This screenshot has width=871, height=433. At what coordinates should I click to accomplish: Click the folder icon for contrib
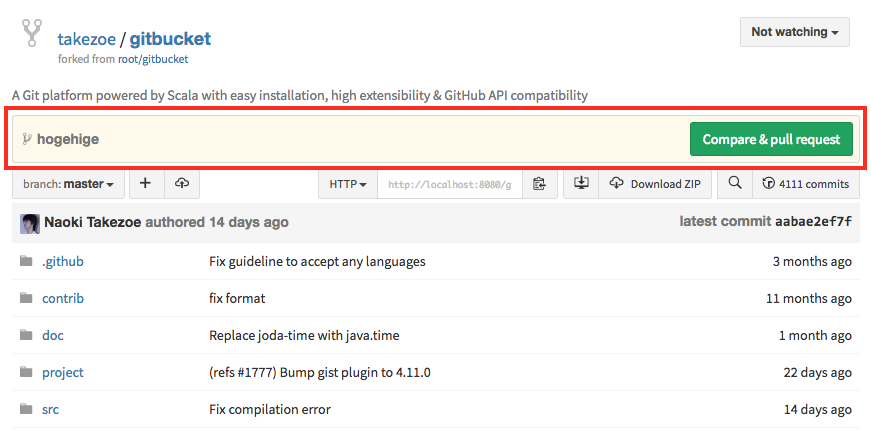26,298
